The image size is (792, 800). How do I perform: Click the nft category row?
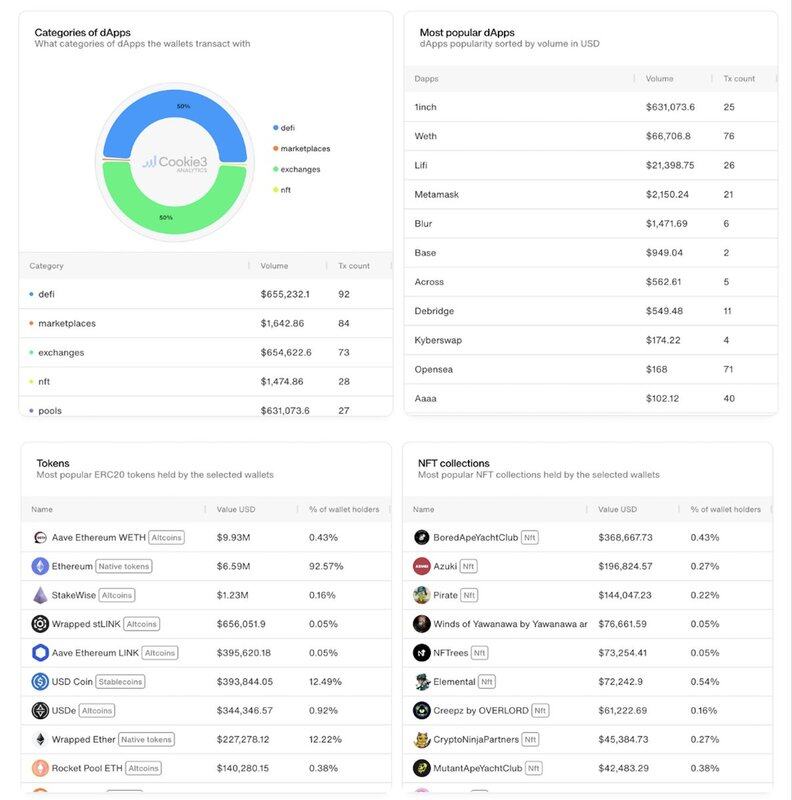point(206,382)
